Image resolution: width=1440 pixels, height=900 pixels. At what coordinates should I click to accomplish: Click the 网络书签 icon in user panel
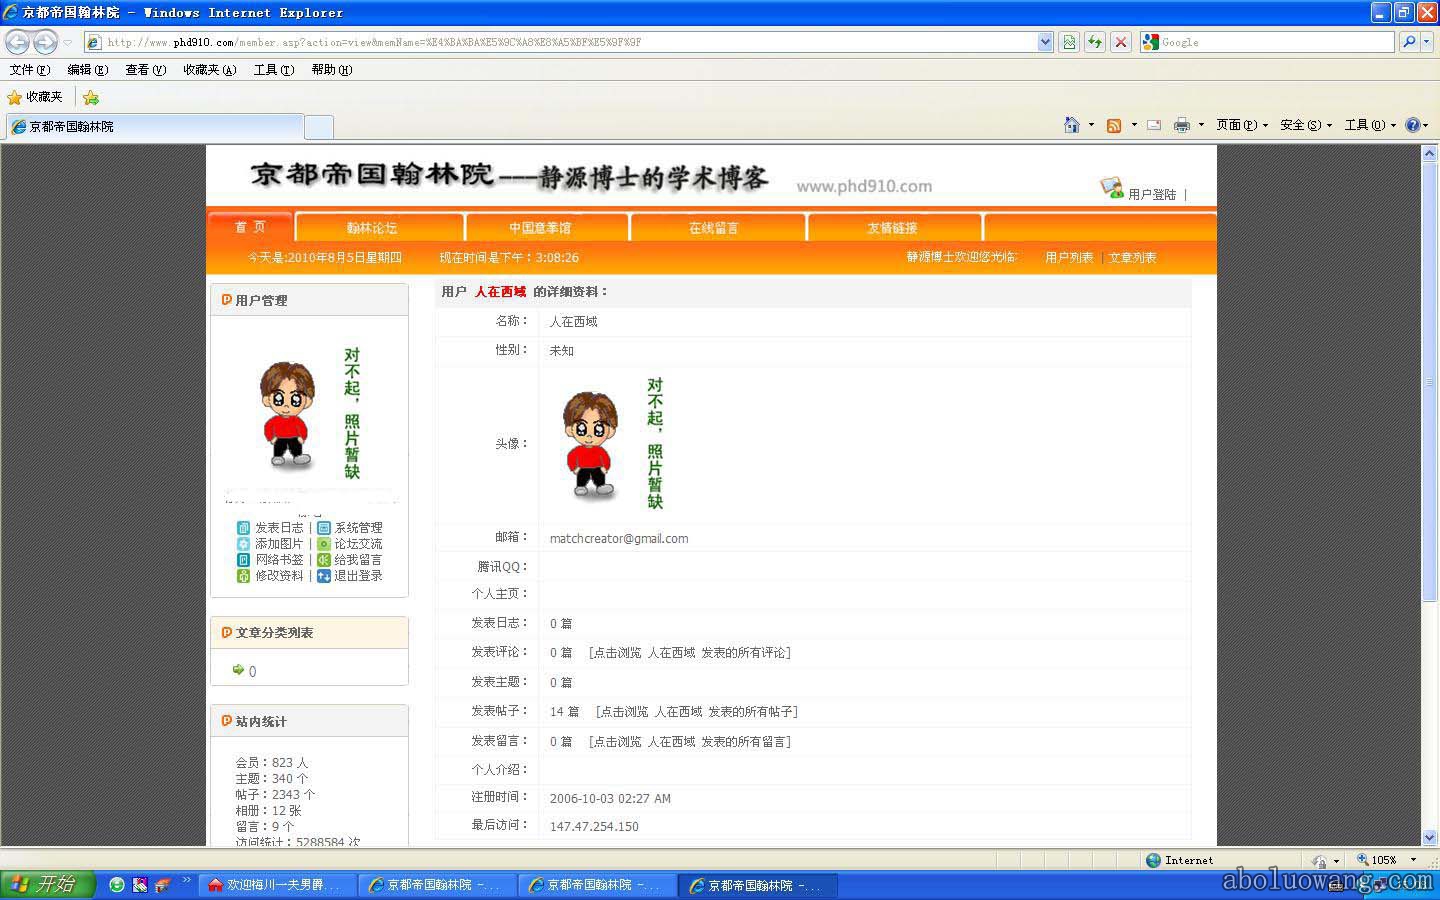point(243,559)
